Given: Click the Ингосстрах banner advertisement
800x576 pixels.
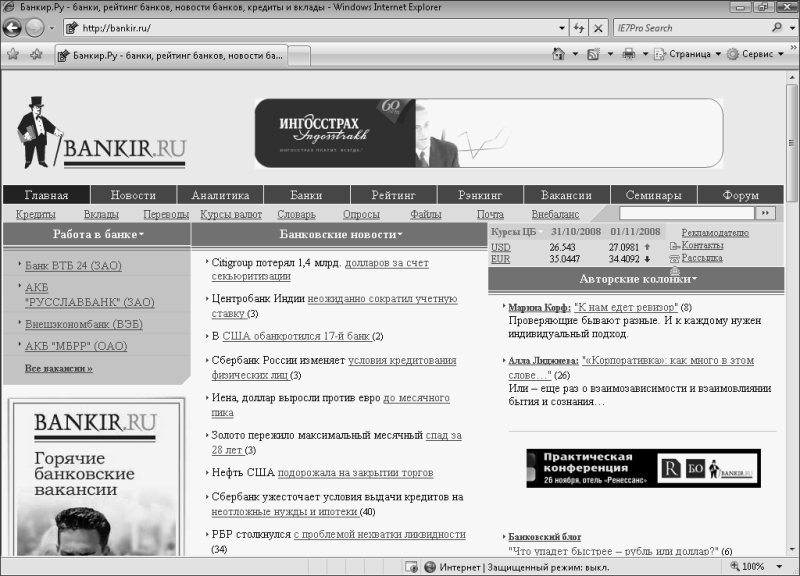Looking at the screenshot, I should click(x=489, y=133).
